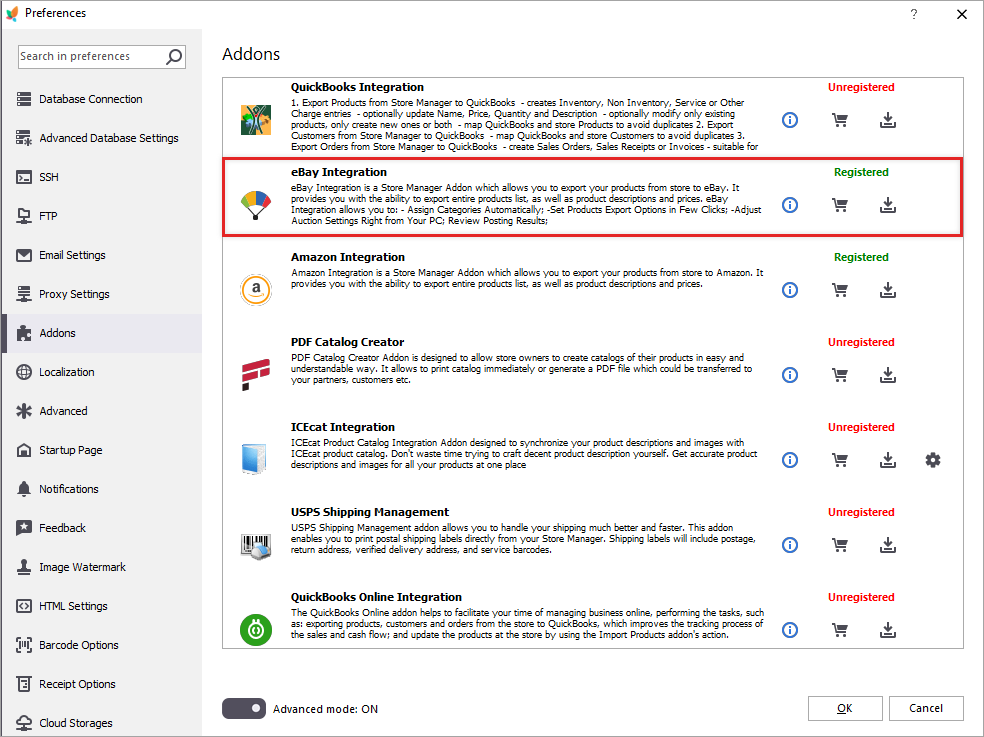Click the help question mark icon
984x737 pixels.
914,14
